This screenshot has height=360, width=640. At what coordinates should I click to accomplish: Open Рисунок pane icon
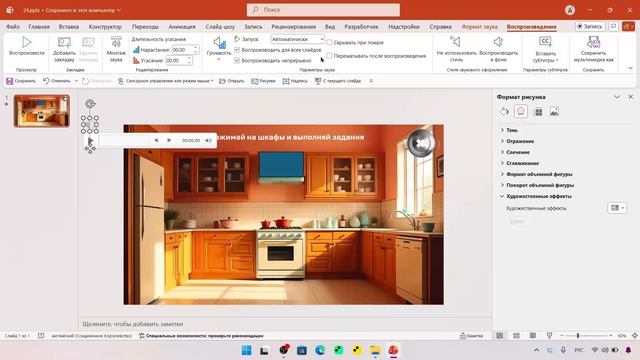pos(554,111)
